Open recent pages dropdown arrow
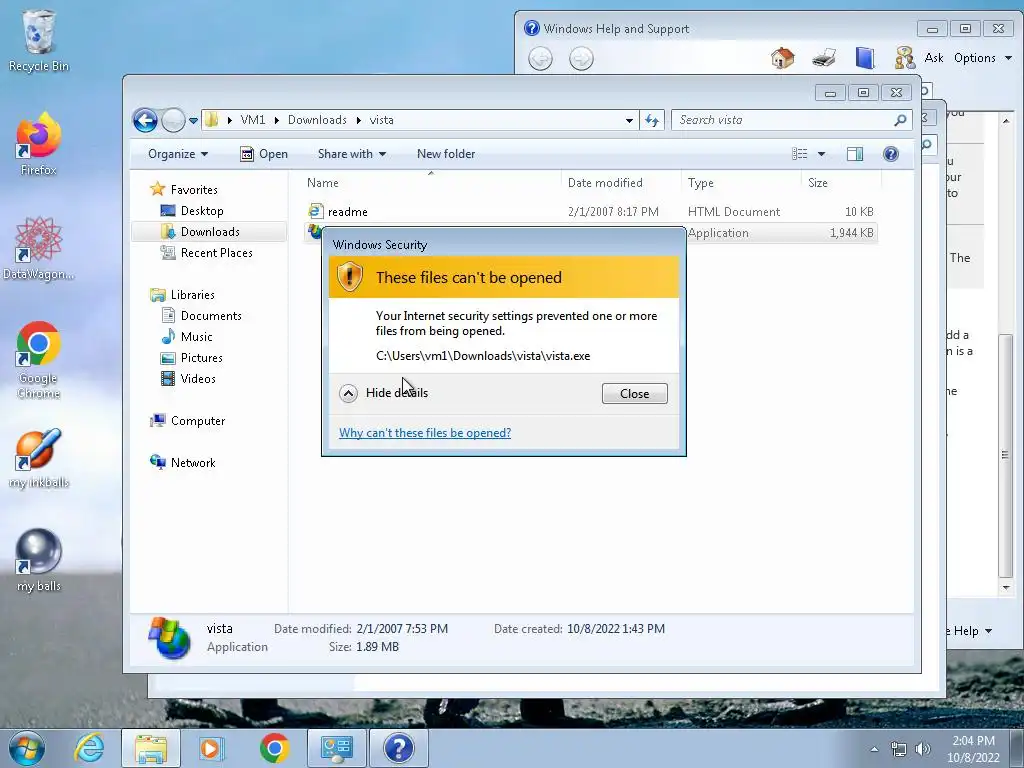The width and height of the screenshot is (1024, 768). tap(193, 121)
